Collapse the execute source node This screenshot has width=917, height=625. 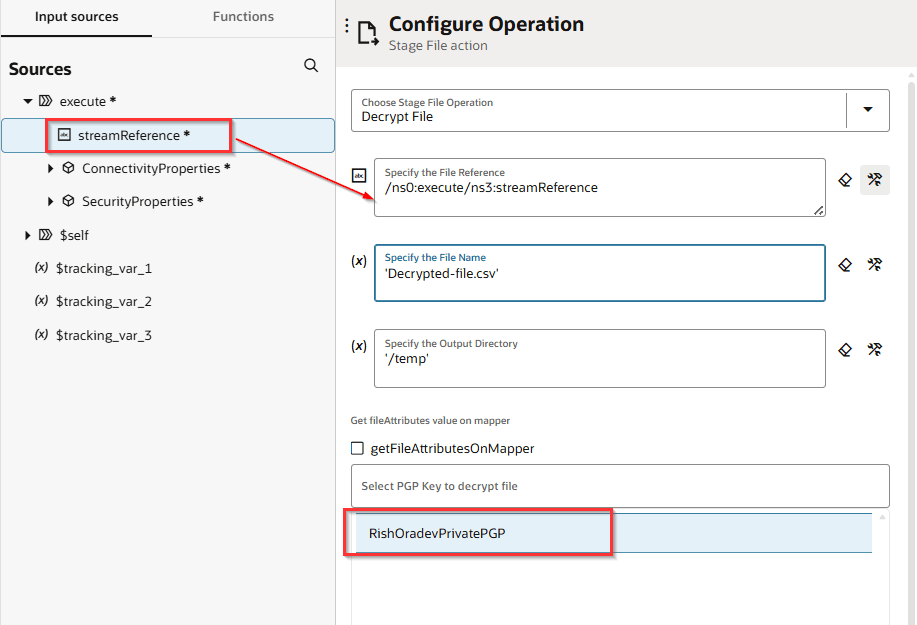28,102
